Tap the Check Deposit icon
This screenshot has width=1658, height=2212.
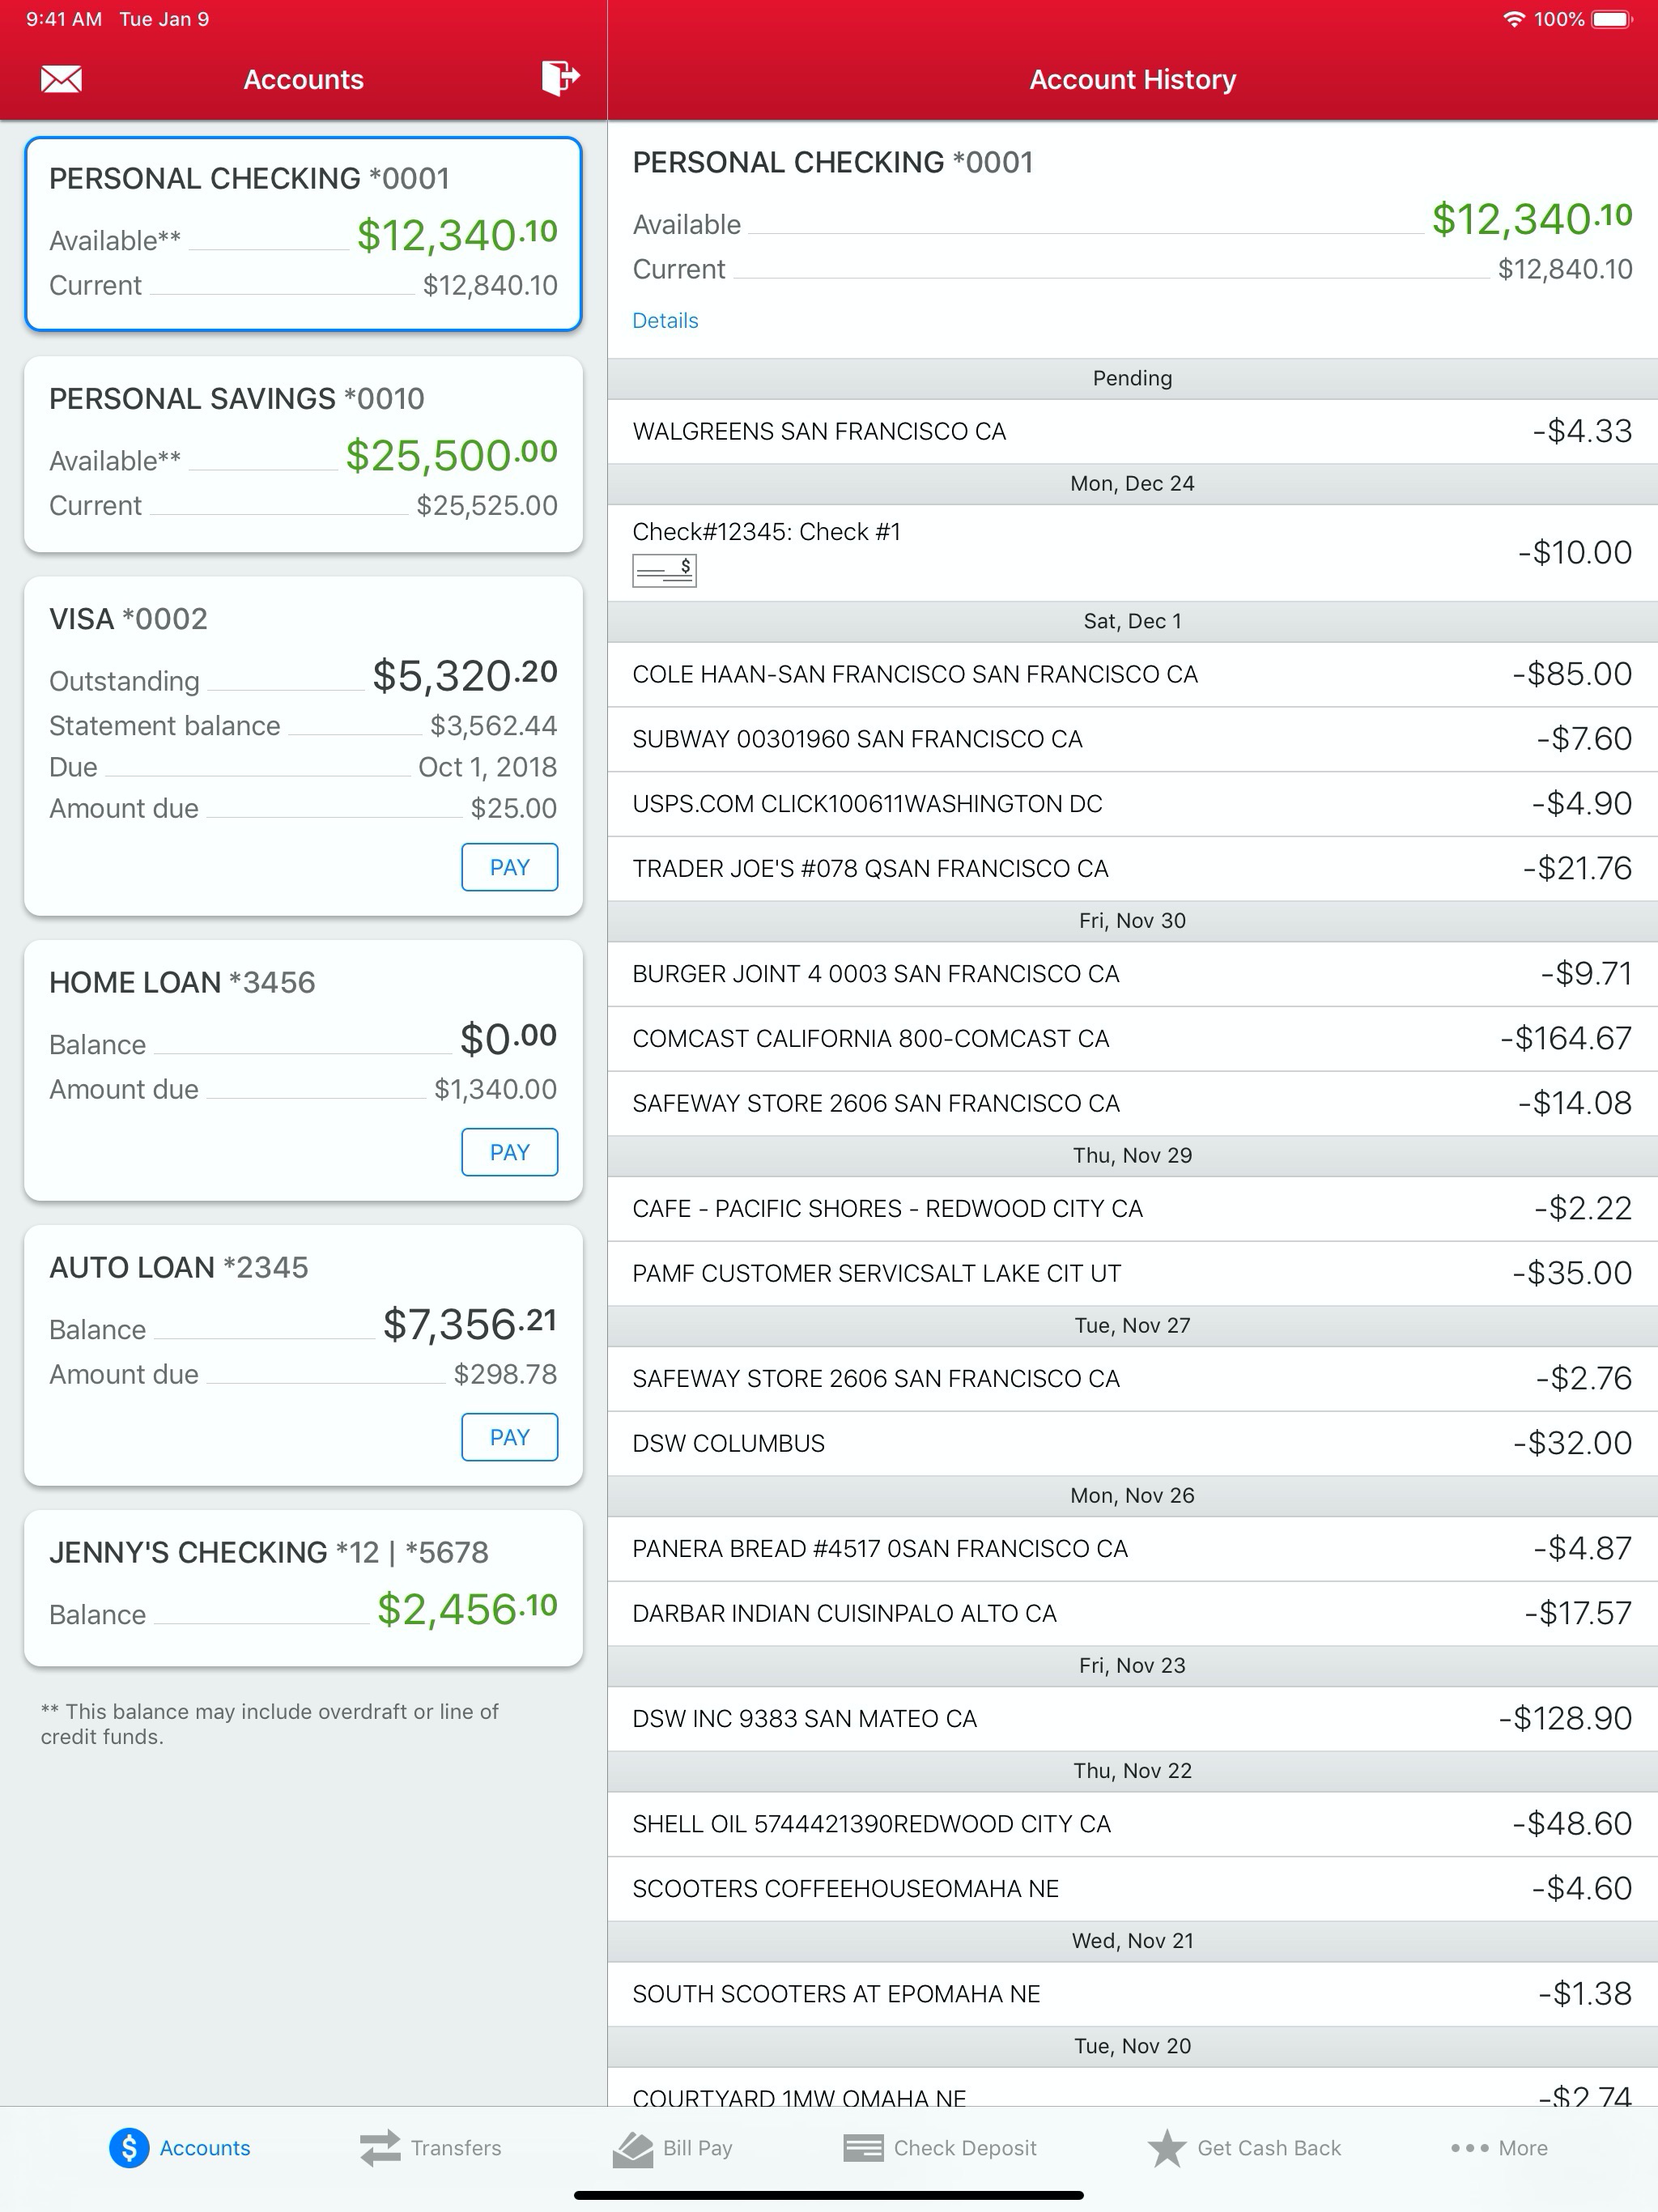tap(863, 2147)
